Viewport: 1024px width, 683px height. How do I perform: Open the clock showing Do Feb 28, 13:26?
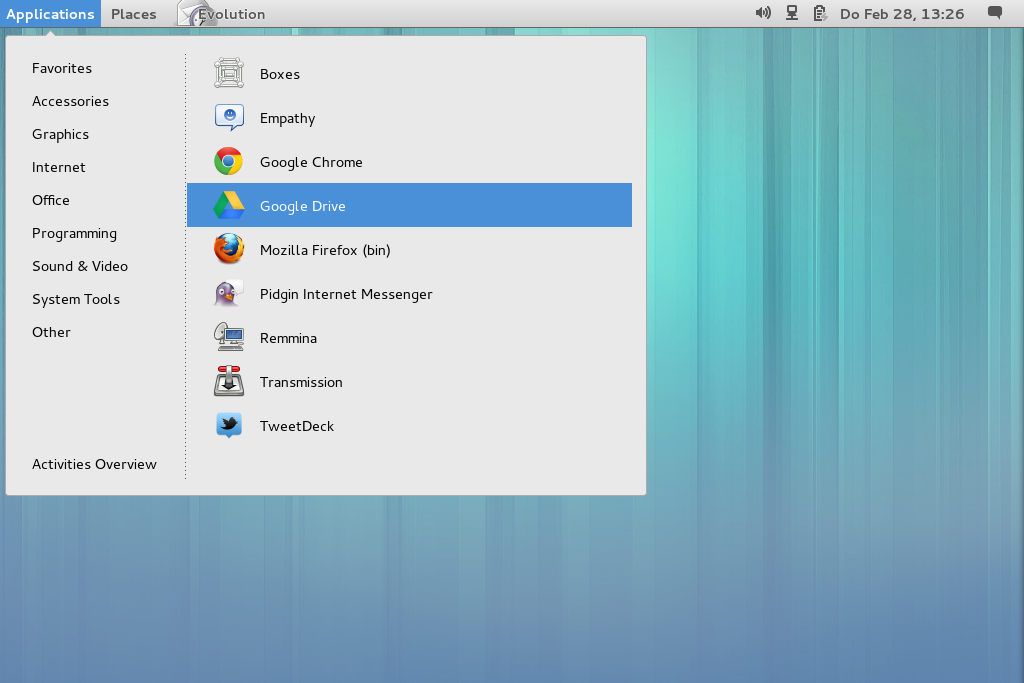[x=902, y=14]
